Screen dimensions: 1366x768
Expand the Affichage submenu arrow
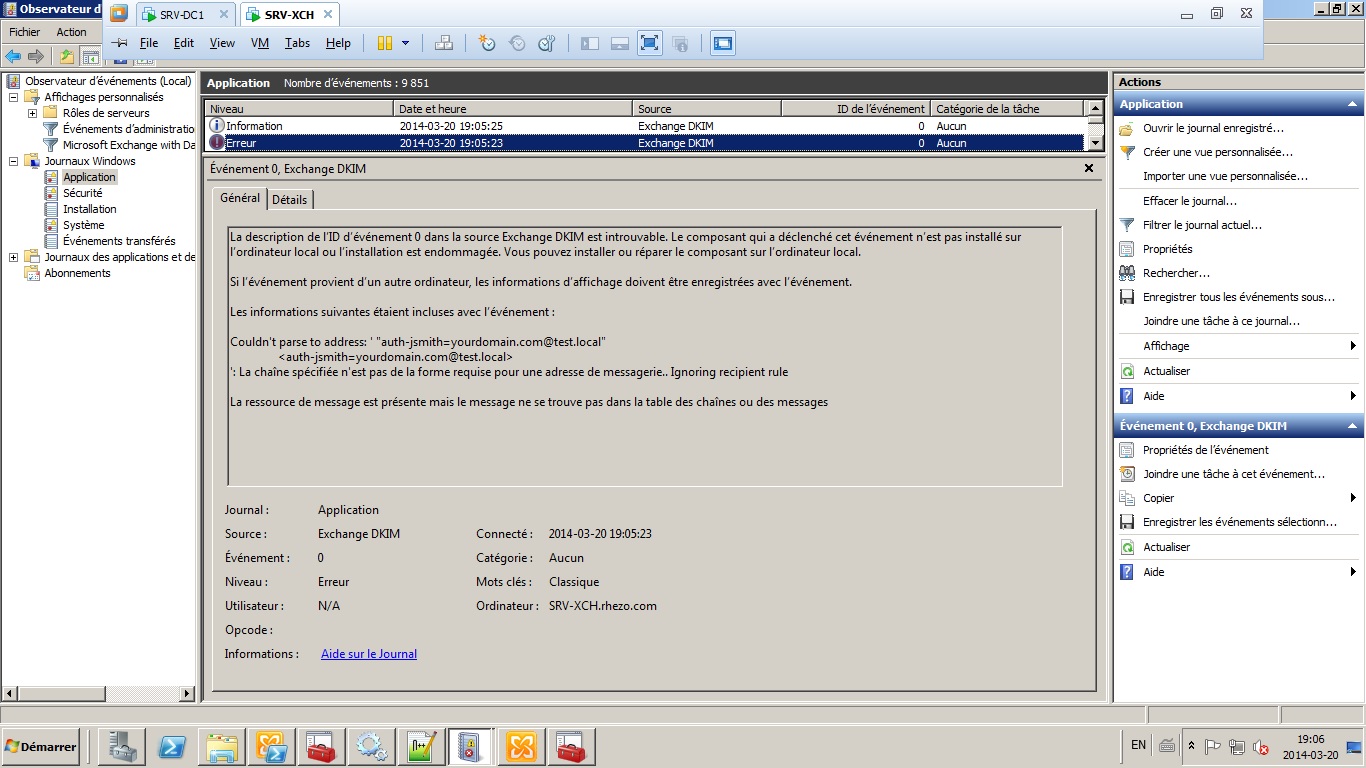tap(1353, 346)
